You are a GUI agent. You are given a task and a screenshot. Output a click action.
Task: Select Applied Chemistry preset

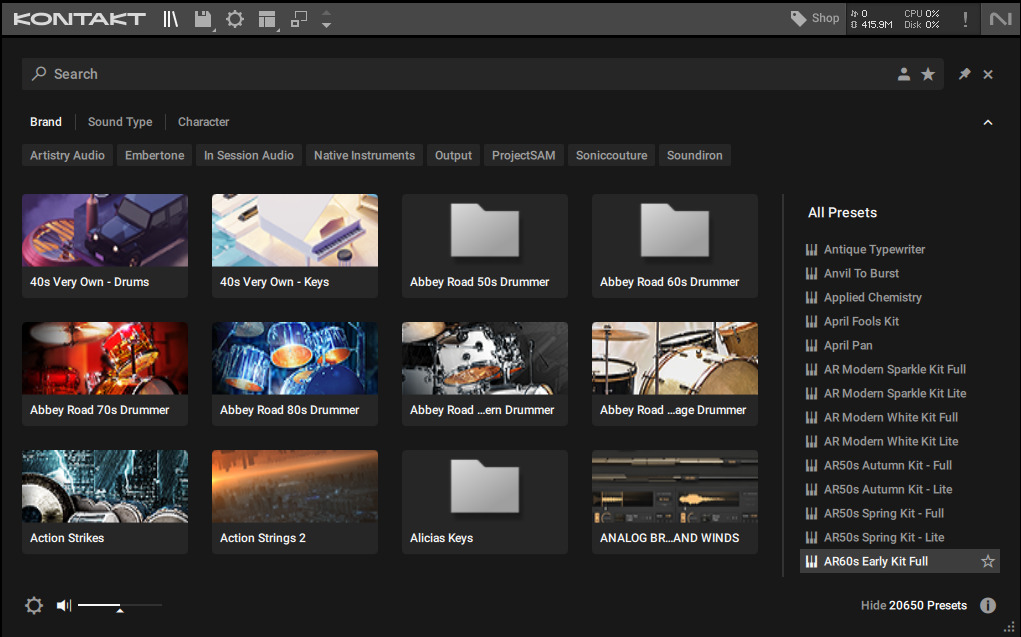pyautogui.click(x=900, y=298)
